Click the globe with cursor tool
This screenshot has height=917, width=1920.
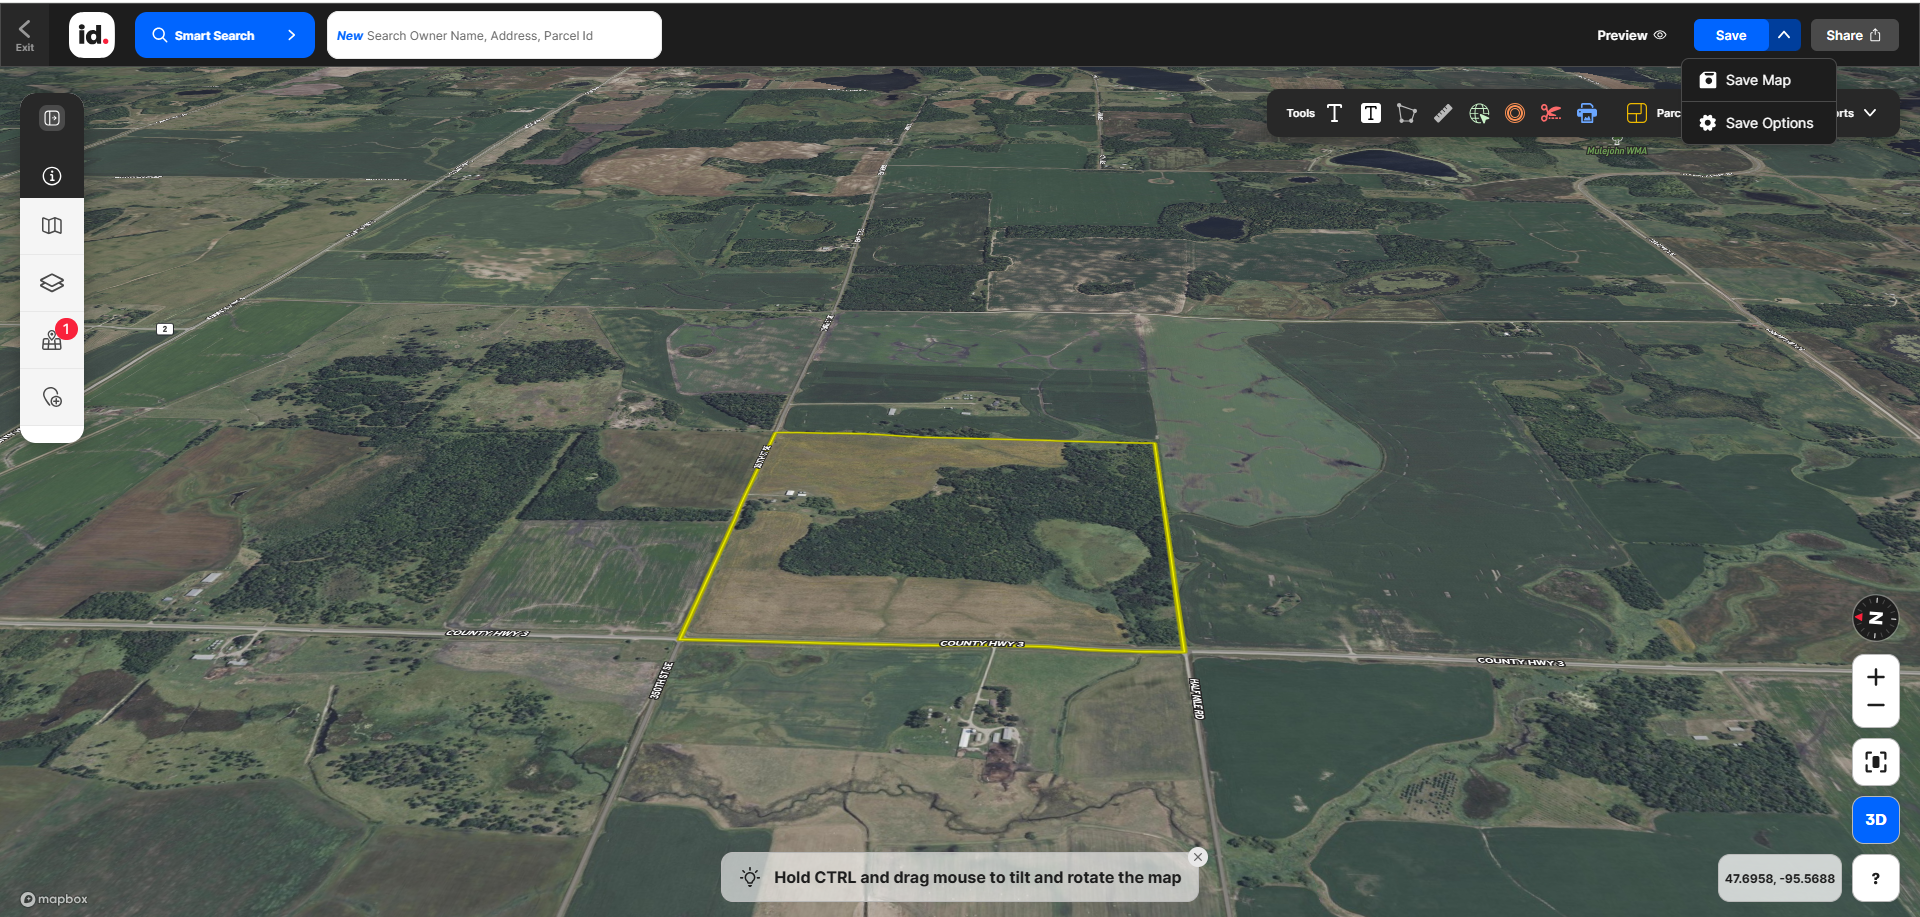click(1479, 113)
